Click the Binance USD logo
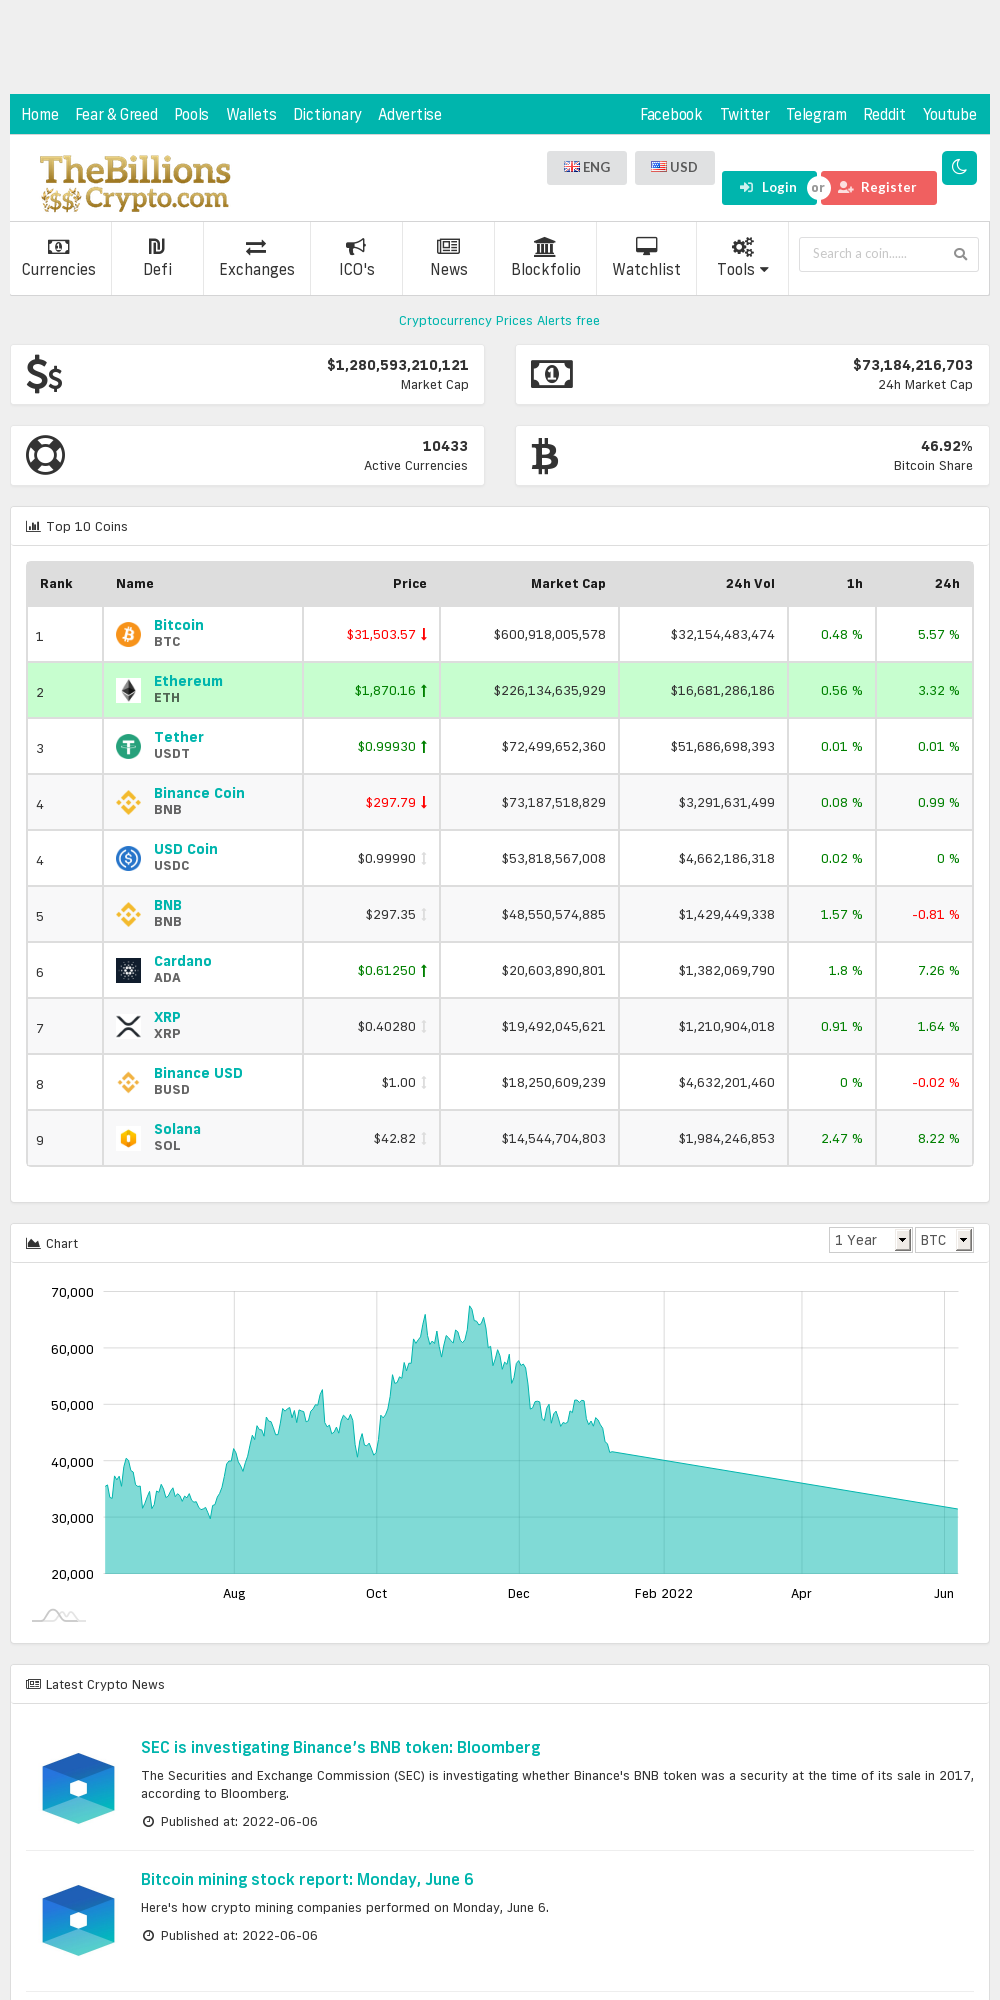The image size is (1000, 2000). tap(128, 1082)
